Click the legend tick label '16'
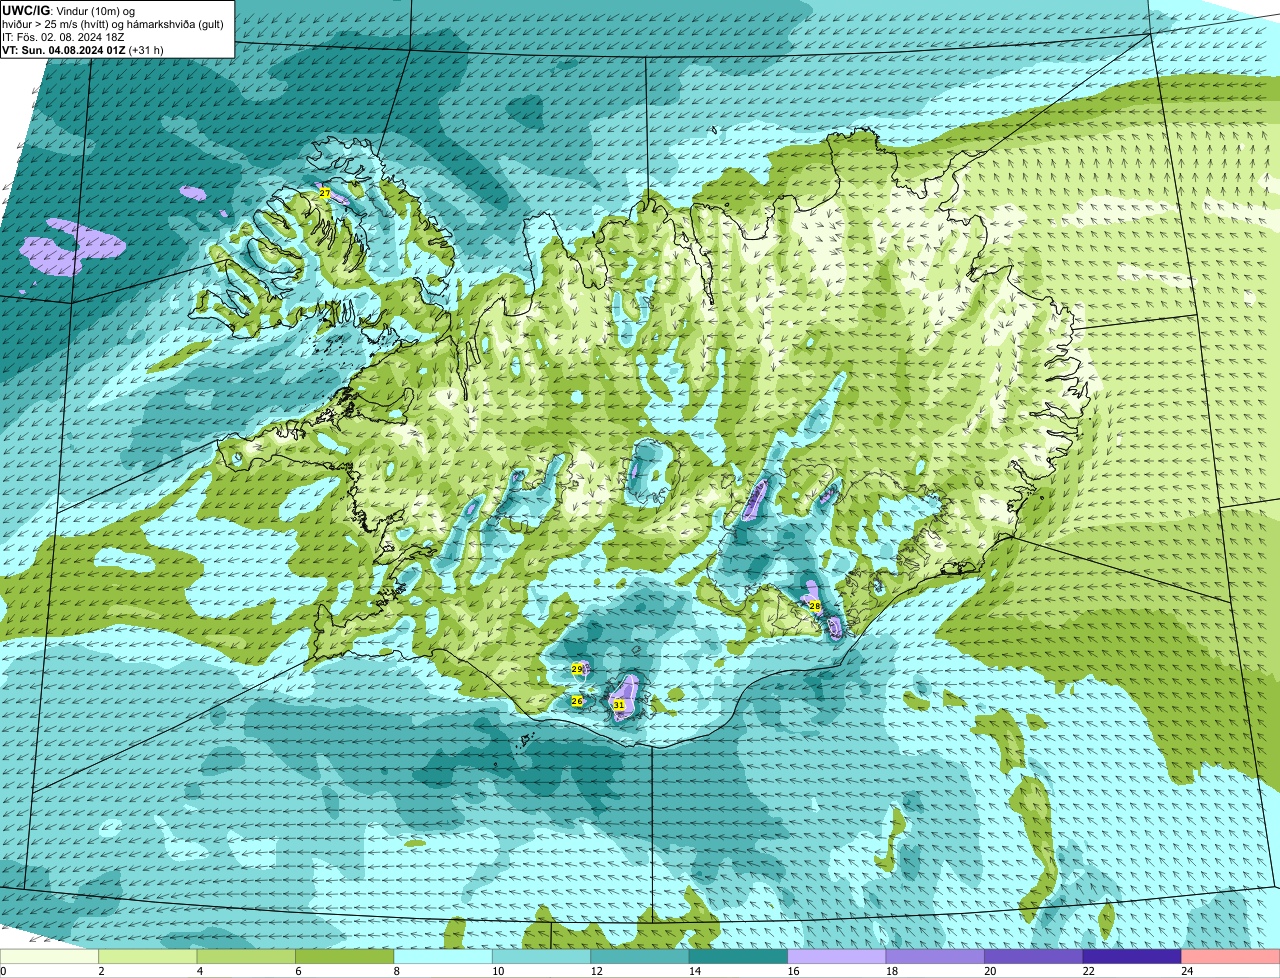Viewport: 1280px width, 978px height. click(x=792, y=971)
